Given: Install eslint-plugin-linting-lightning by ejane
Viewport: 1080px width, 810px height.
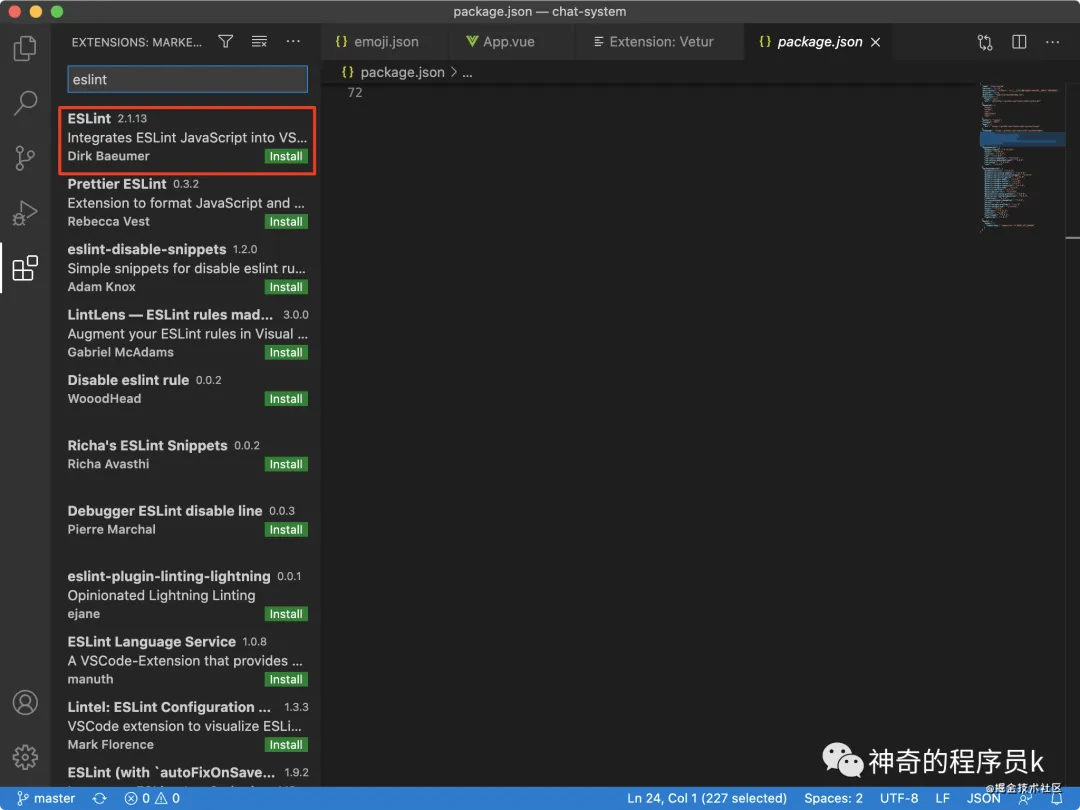Looking at the screenshot, I should (x=286, y=614).
